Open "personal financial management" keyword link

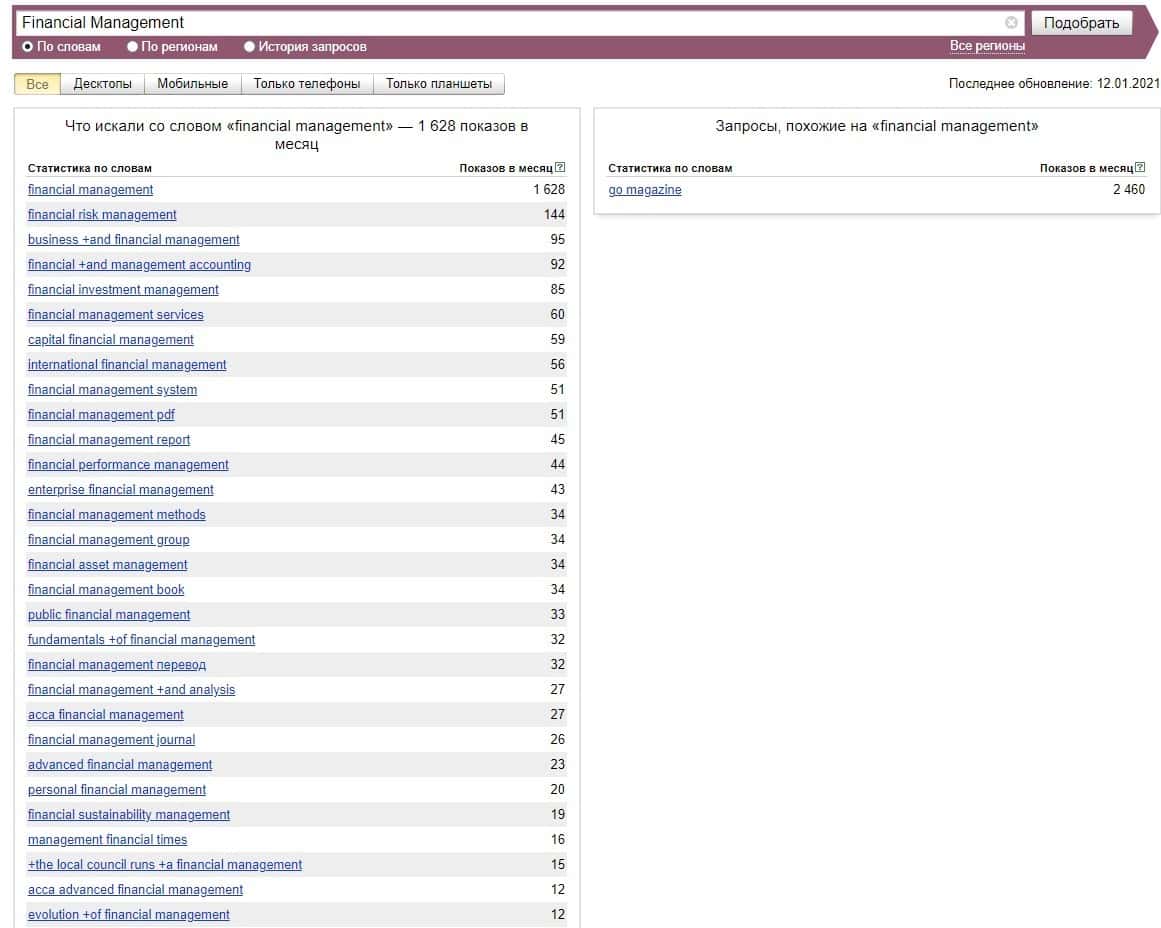click(x=117, y=790)
